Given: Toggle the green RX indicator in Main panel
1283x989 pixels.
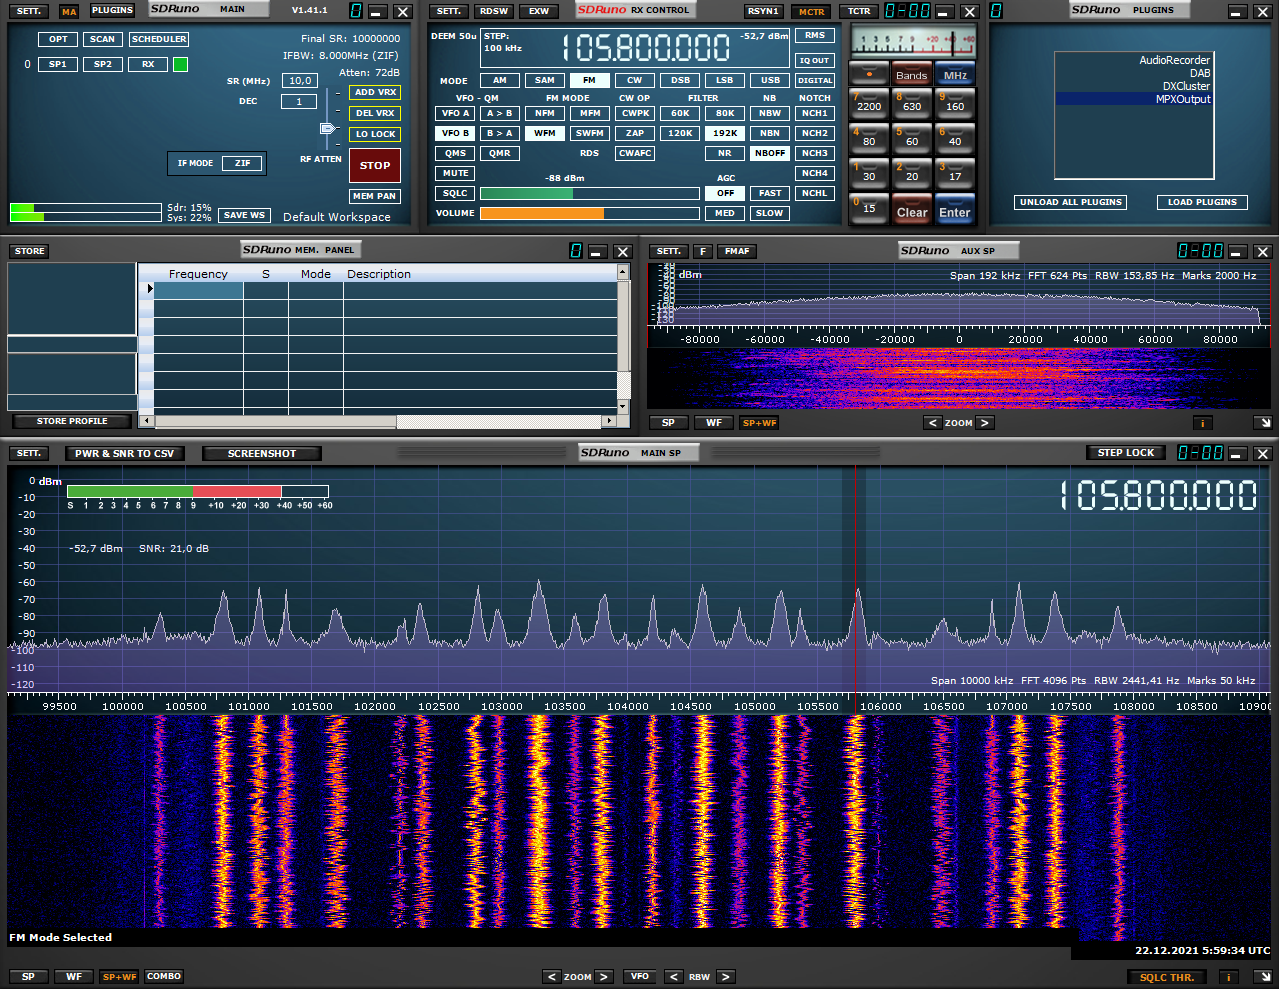Looking at the screenshot, I should [x=180, y=64].
